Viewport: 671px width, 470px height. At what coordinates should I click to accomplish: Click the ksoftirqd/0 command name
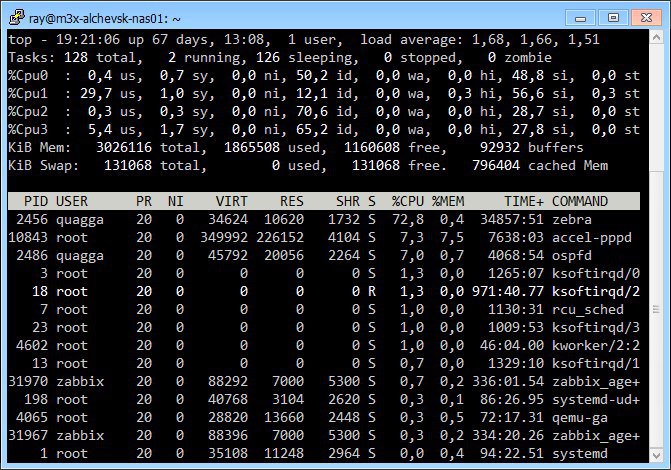(x=596, y=273)
